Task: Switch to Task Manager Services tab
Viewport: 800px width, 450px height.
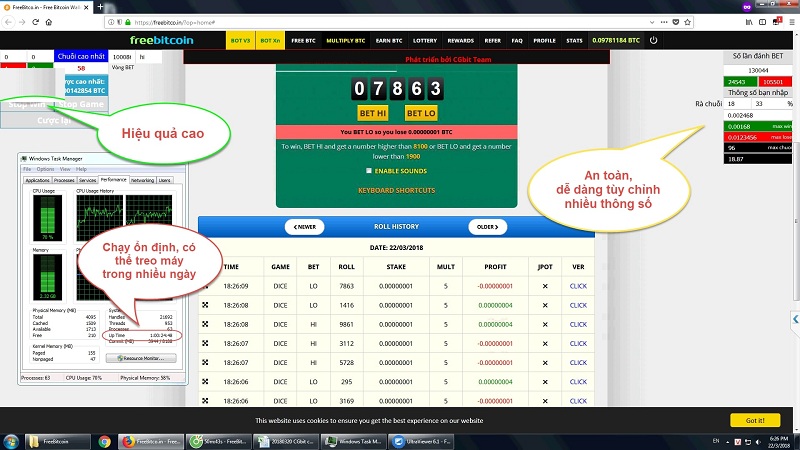Action: coord(87,180)
